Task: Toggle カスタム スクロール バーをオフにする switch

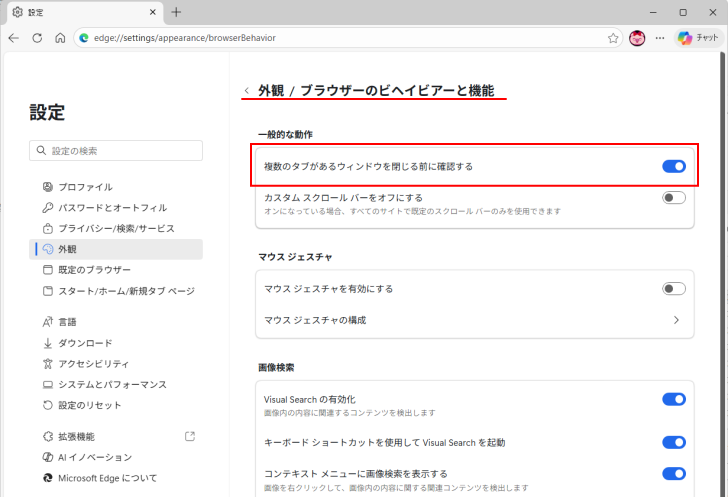Action: [674, 198]
